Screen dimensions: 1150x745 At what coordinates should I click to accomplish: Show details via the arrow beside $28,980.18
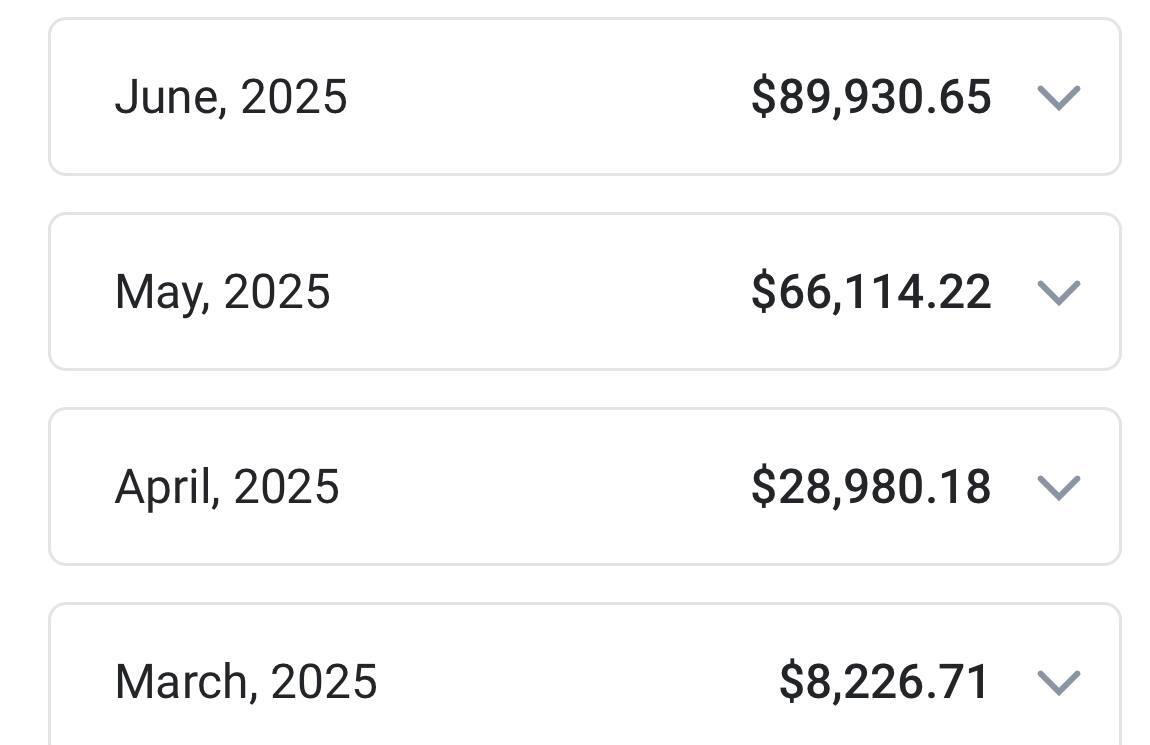1059,487
